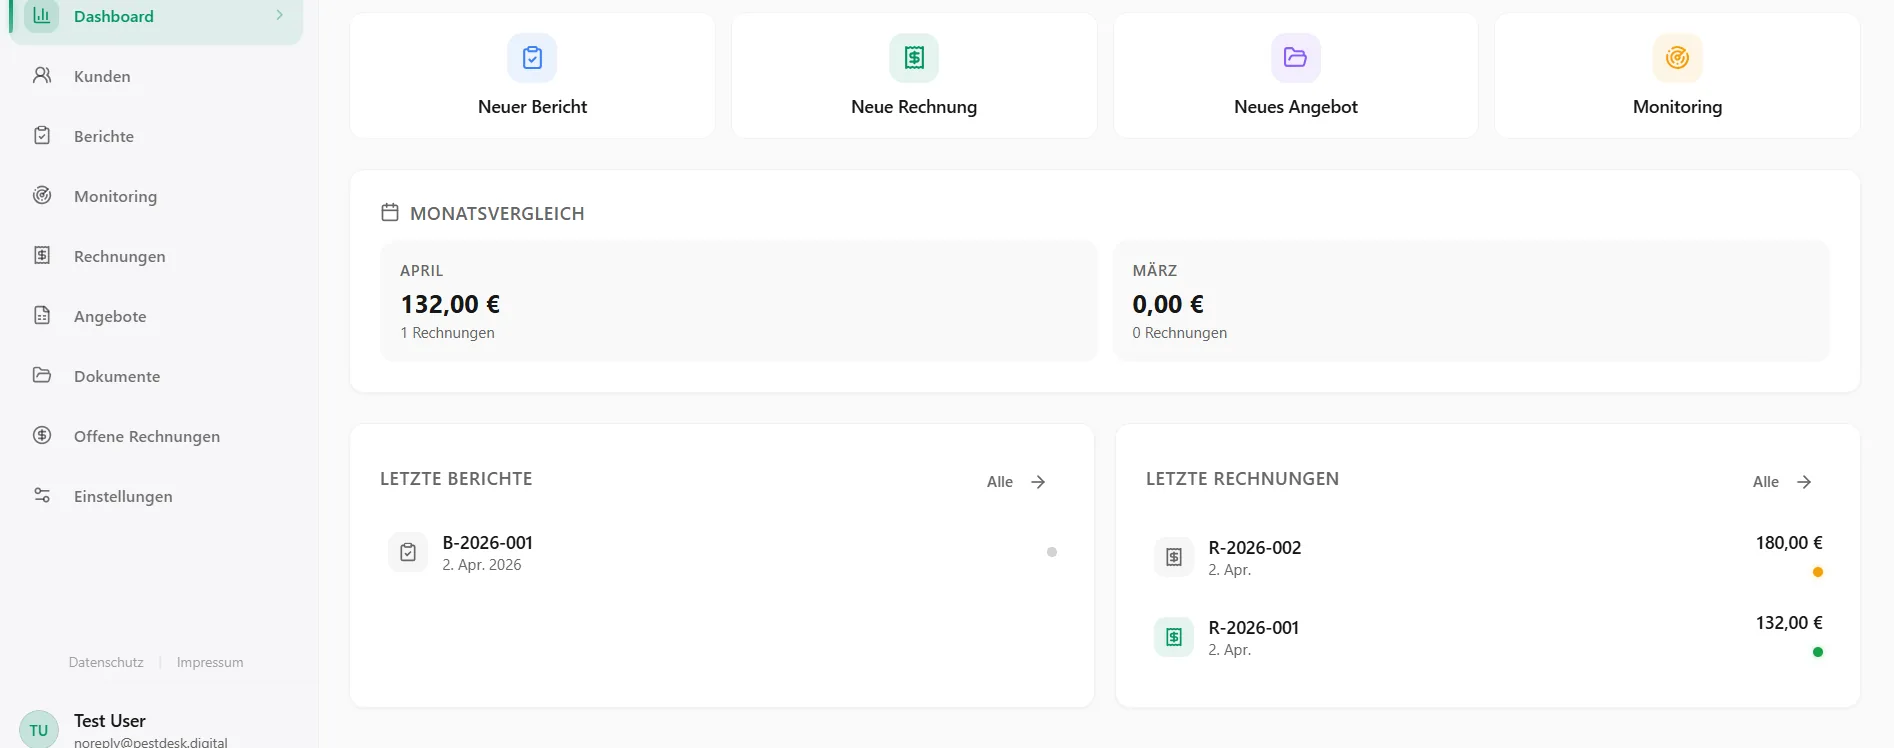
Task: Click the B-2026-001 report clipboard icon
Action: [x=408, y=552]
